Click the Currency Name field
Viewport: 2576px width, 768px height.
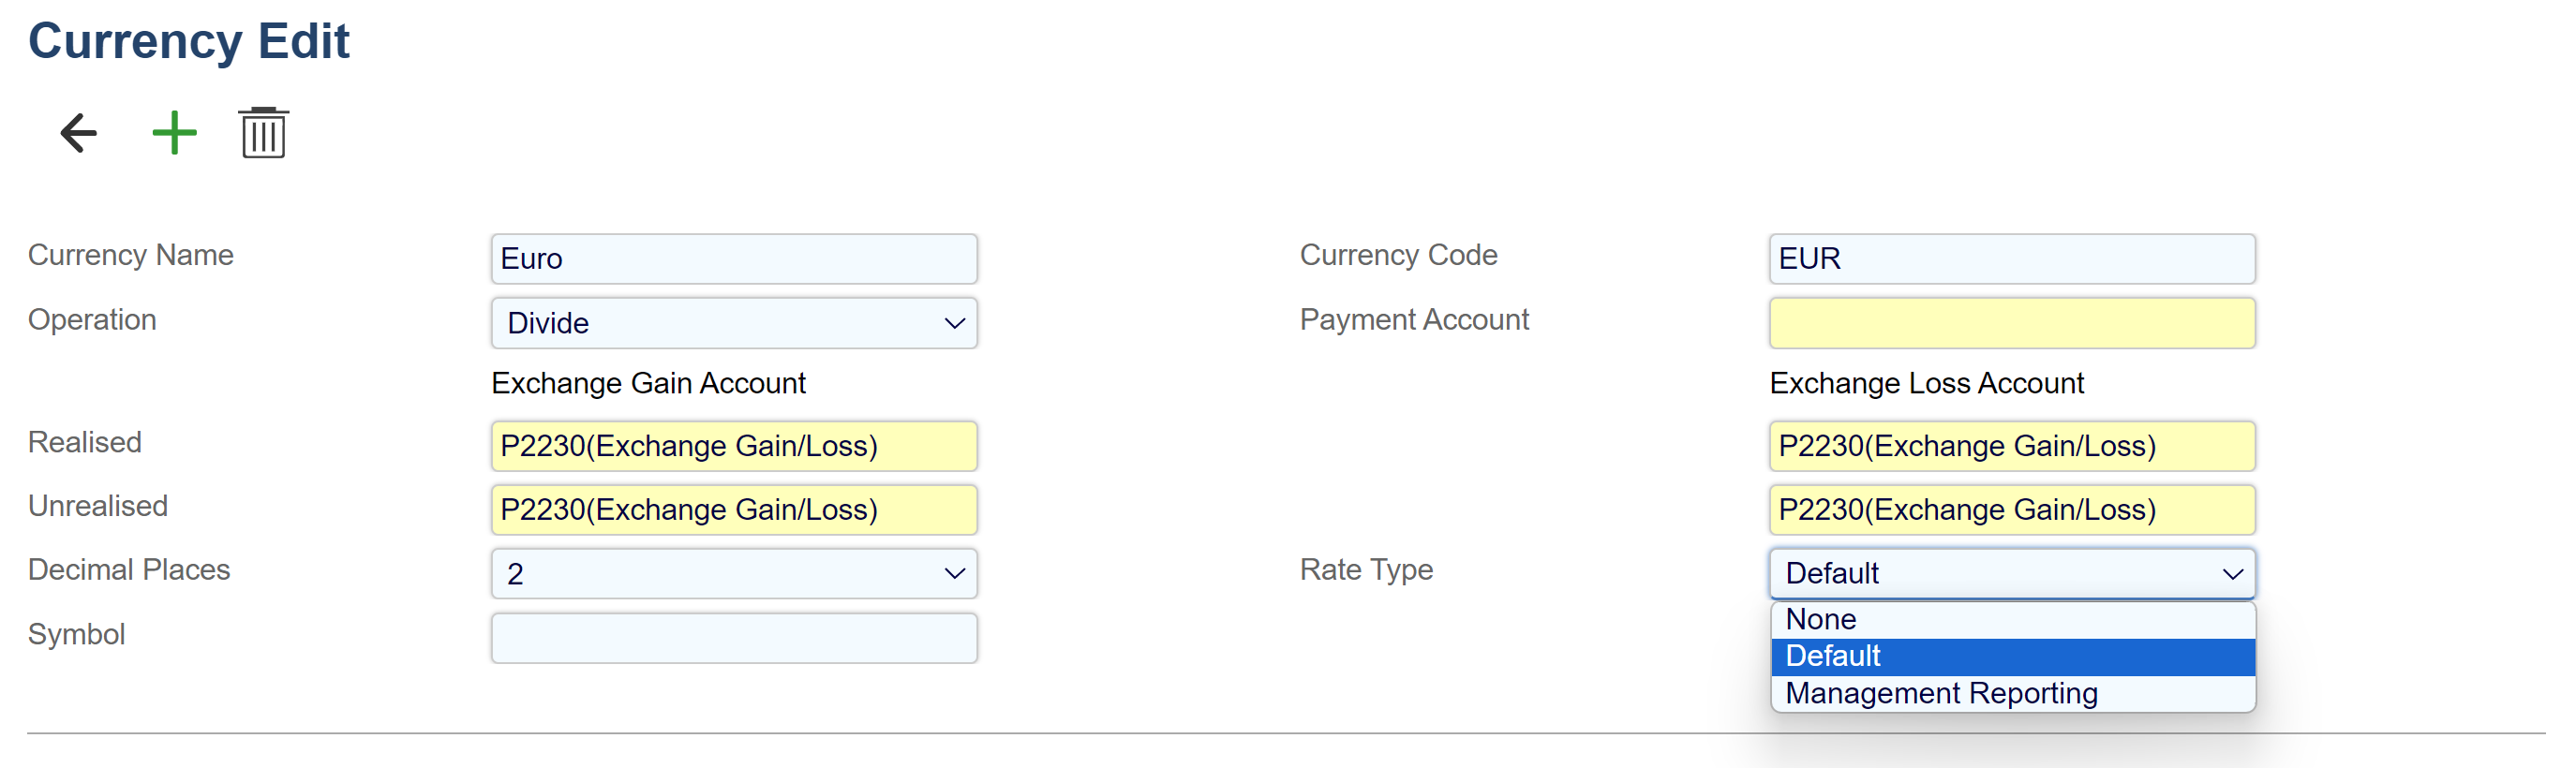pyautogui.click(x=733, y=259)
